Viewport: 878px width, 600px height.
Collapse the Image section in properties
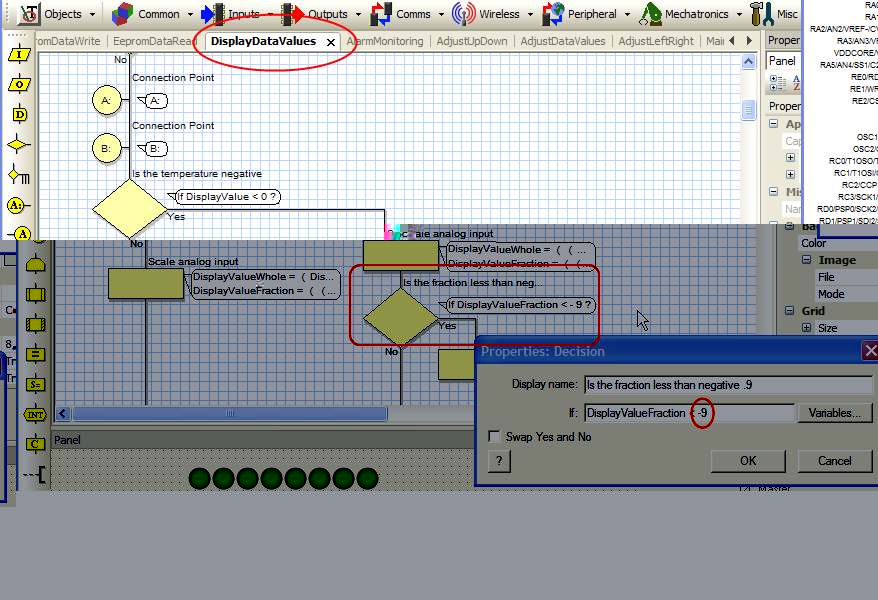(806, 260)
